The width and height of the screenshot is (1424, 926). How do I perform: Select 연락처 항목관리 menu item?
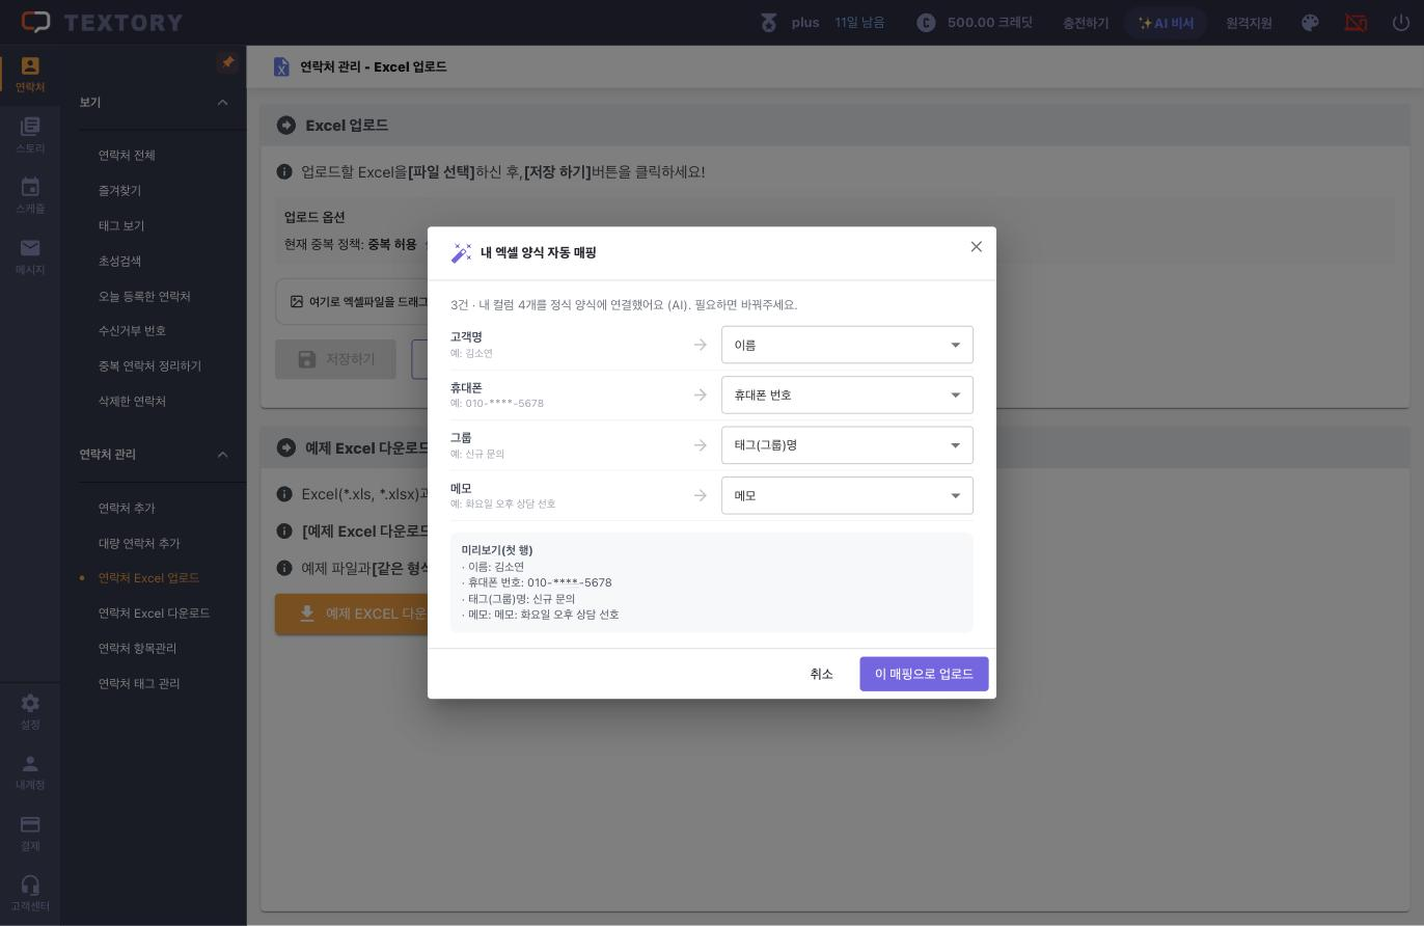(x=137, y=648)
